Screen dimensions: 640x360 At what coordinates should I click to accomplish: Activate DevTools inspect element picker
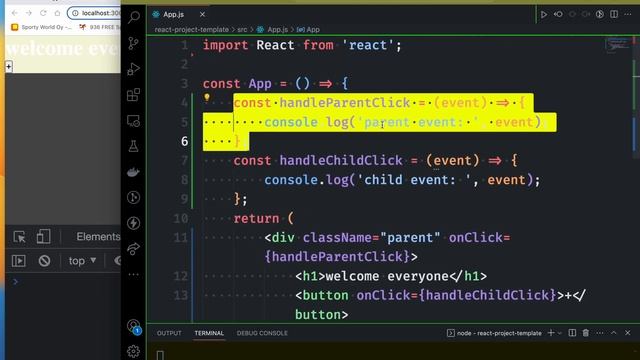19,237
